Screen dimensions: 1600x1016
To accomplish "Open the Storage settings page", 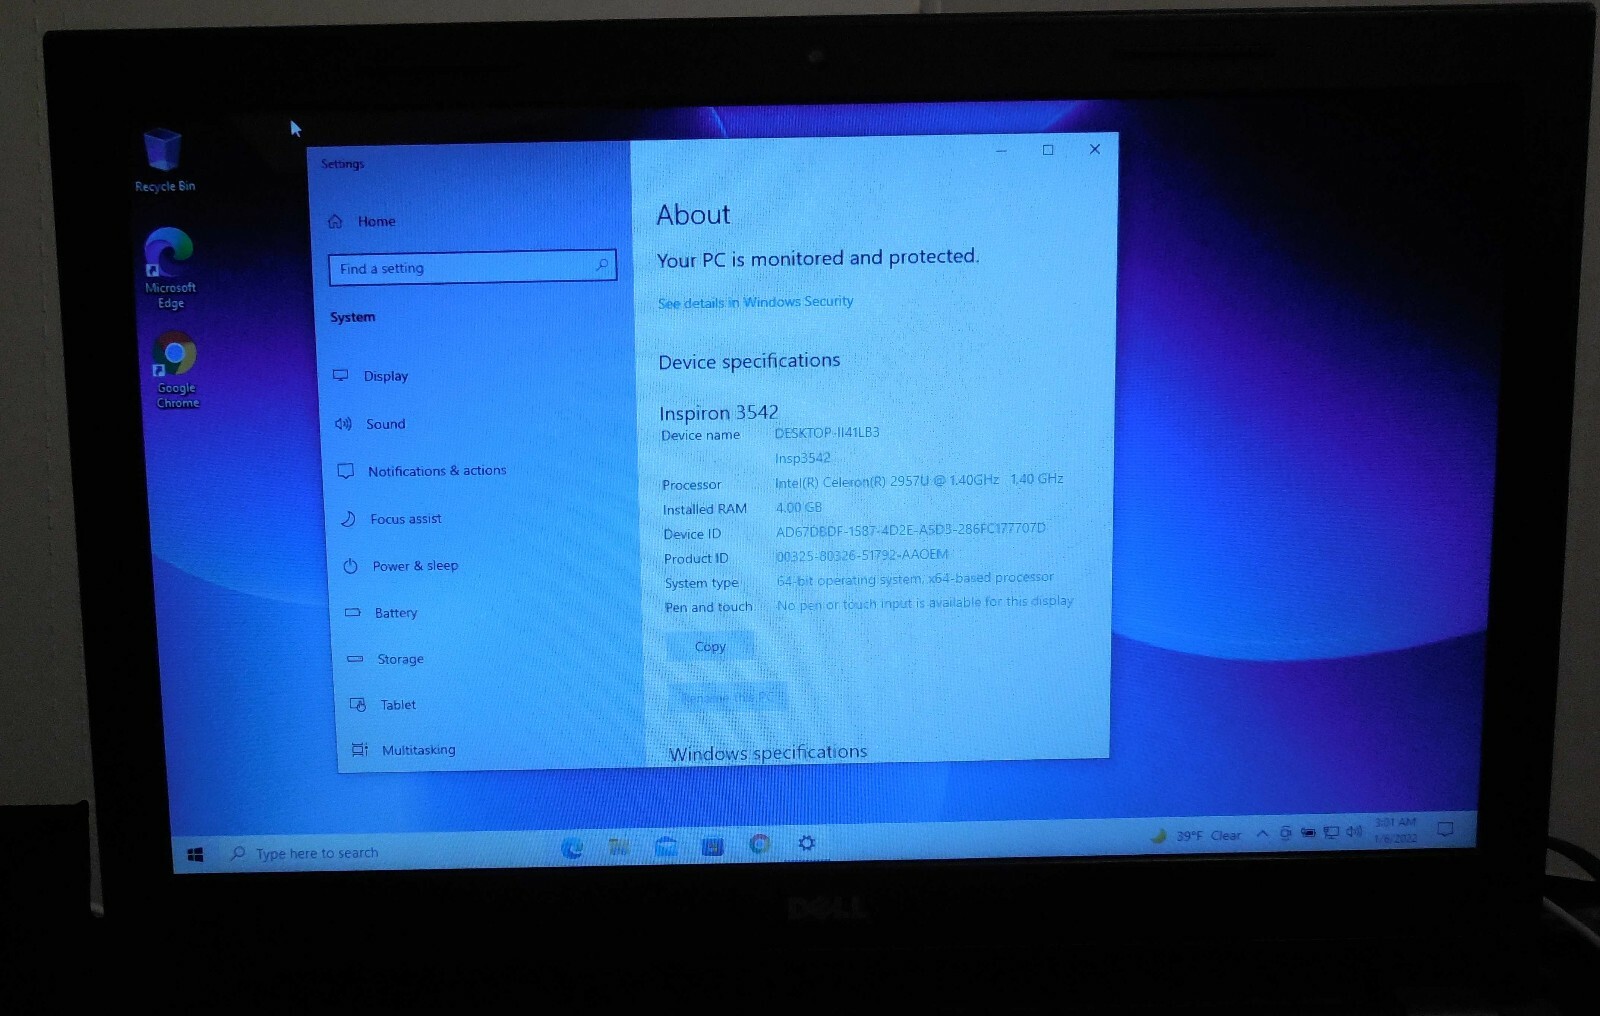I will coord(385,659).
